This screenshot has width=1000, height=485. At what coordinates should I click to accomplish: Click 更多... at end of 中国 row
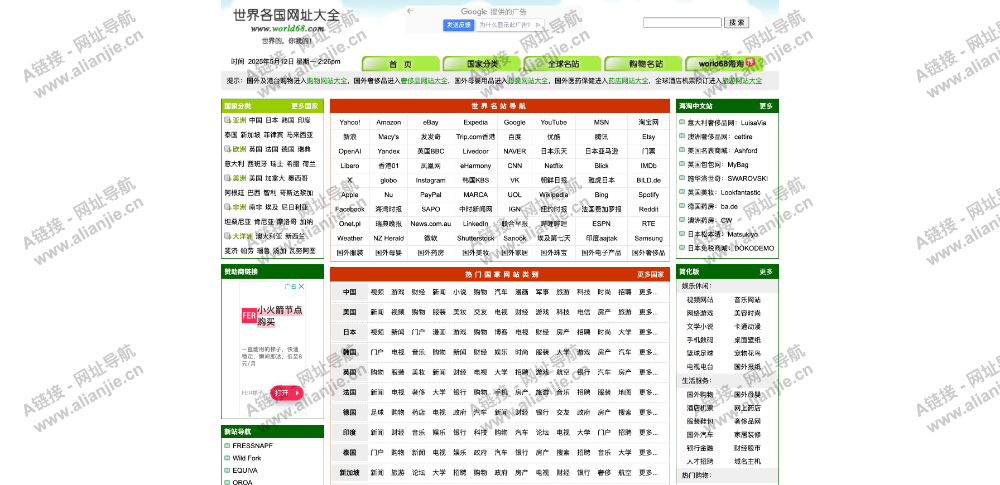point(647,292)
